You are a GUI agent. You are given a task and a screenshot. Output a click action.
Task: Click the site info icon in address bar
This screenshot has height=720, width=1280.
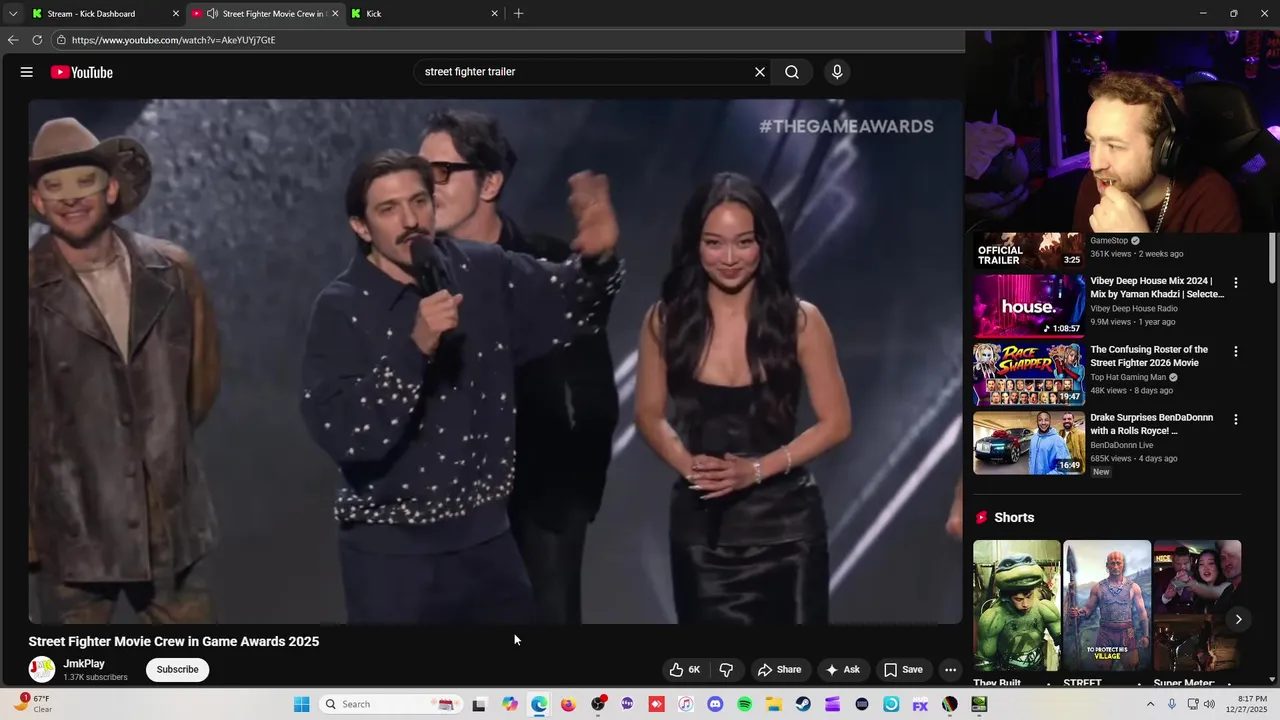(x=61, y=40)
